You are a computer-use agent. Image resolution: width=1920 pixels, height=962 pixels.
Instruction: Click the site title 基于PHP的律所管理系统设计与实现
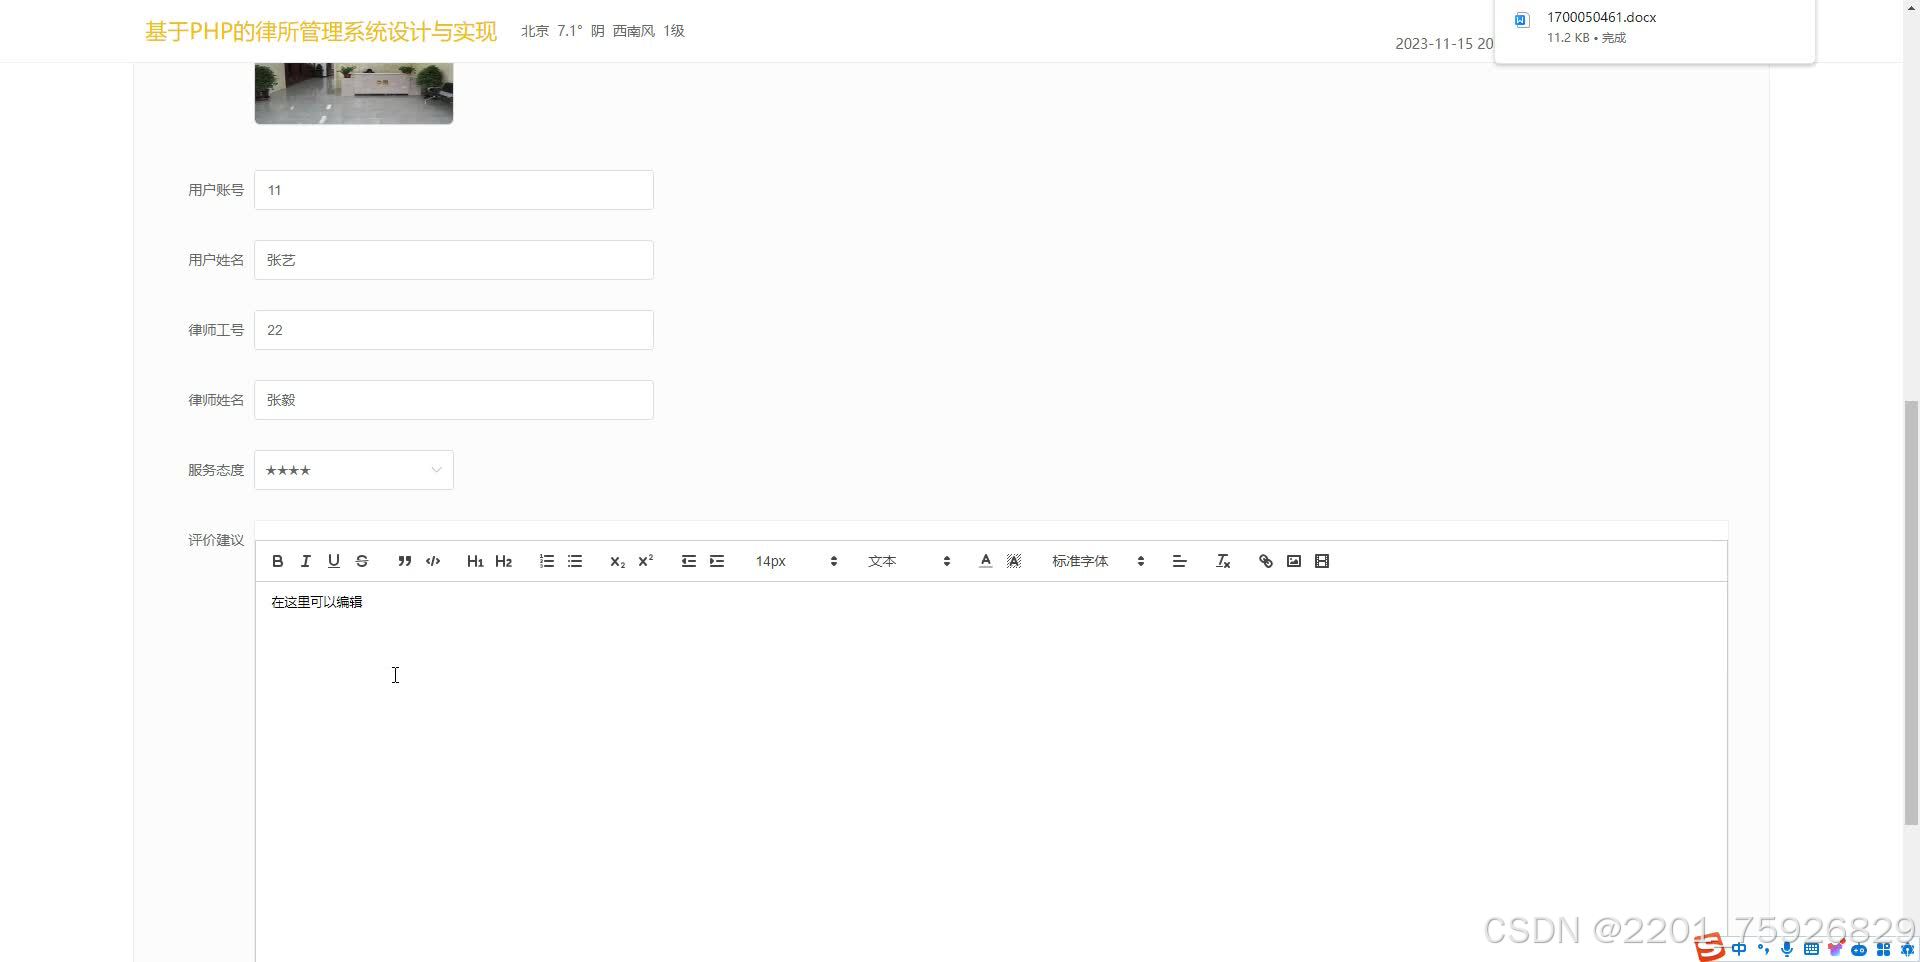click(321, 31)
